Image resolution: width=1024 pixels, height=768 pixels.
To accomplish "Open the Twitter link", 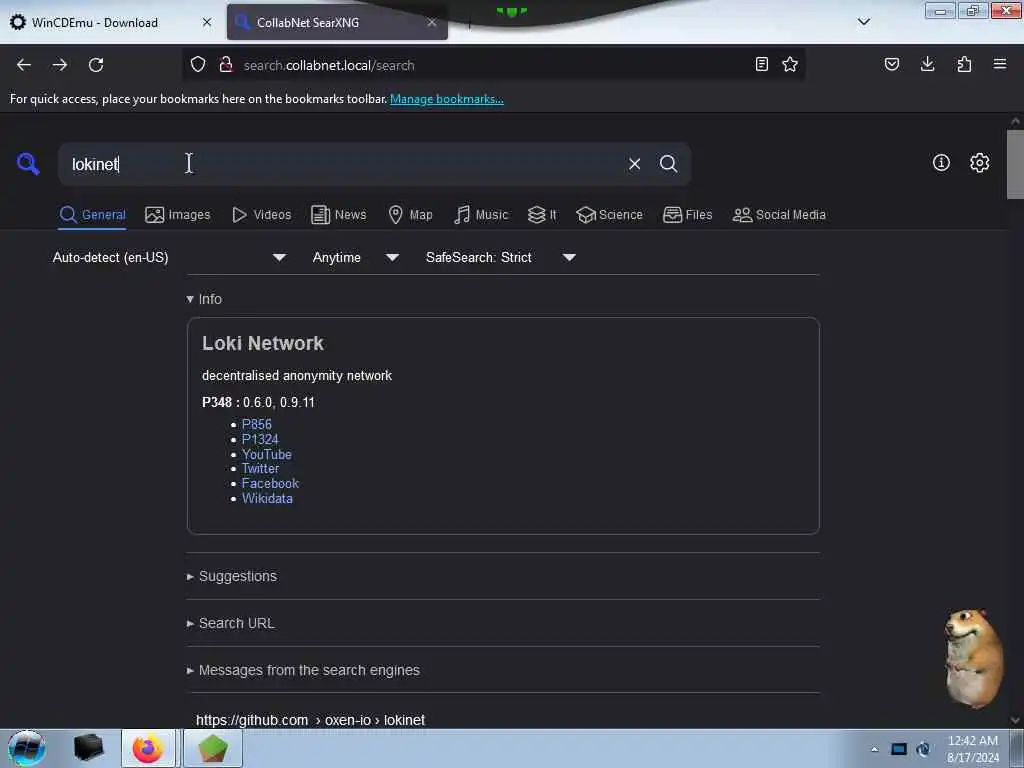I will pyautogui.click(x=260, y=469).
